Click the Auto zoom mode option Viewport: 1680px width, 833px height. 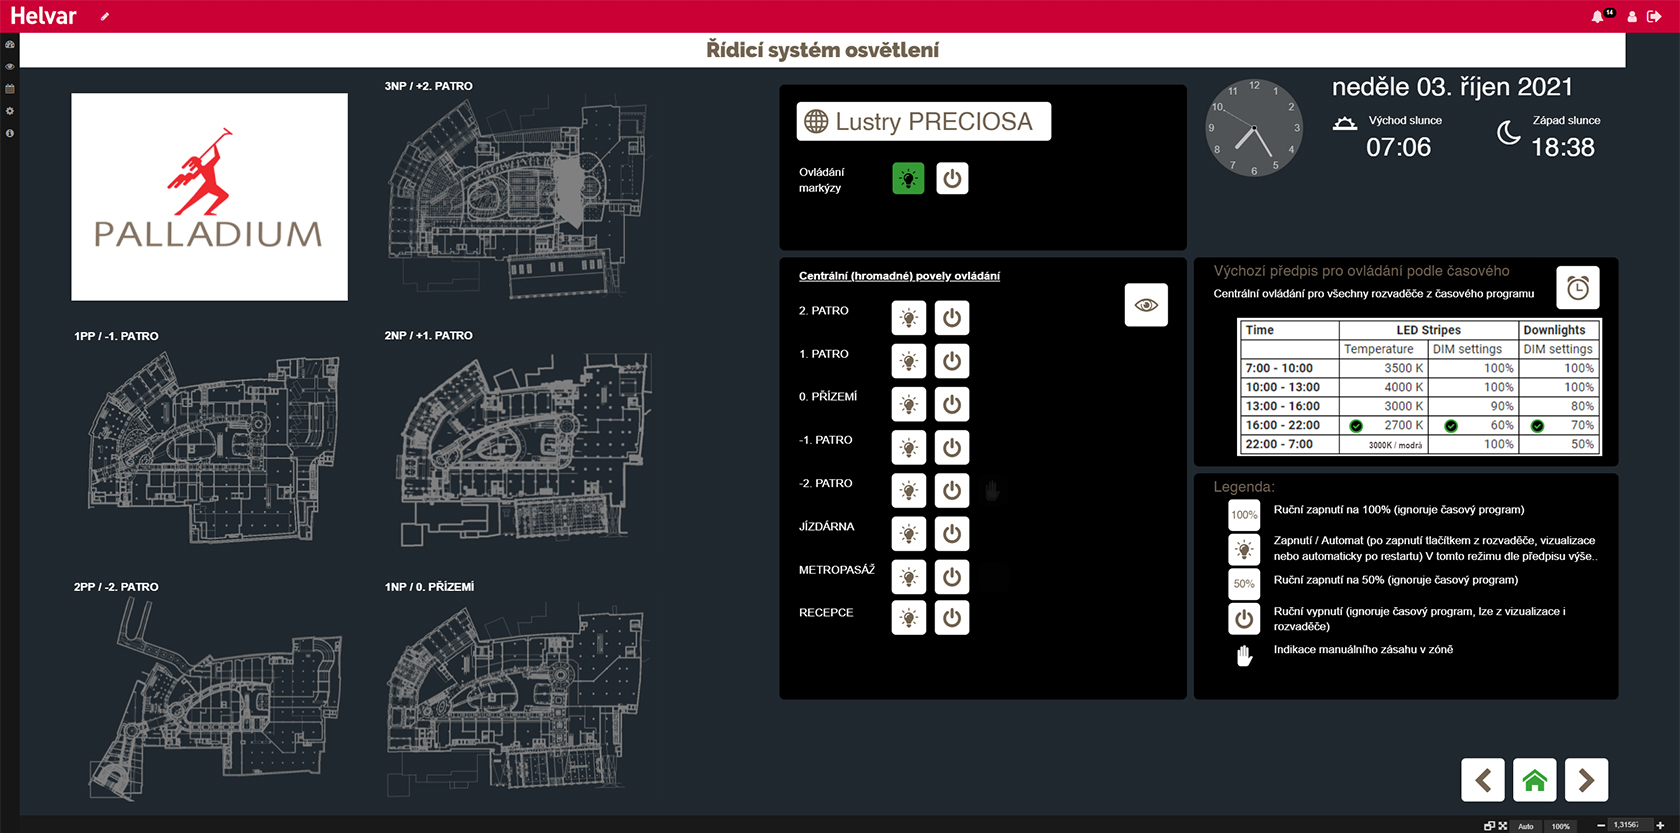1526,826
